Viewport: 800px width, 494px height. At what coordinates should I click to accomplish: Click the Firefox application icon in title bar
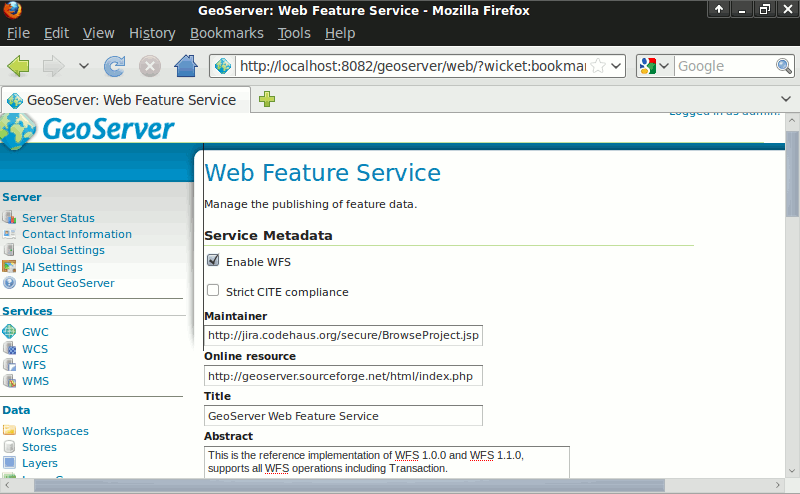[12, 10]
